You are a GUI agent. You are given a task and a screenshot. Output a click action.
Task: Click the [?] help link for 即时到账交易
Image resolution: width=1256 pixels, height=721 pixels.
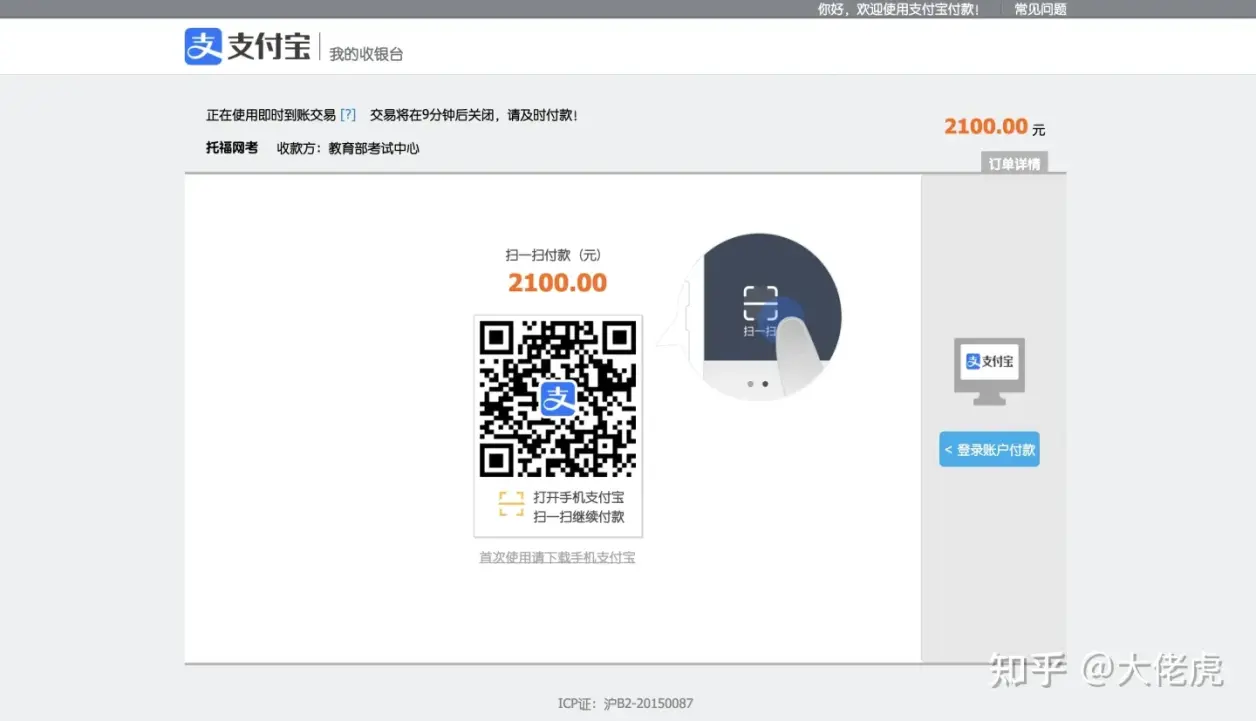pyautogui.click(x=348, y=115)
